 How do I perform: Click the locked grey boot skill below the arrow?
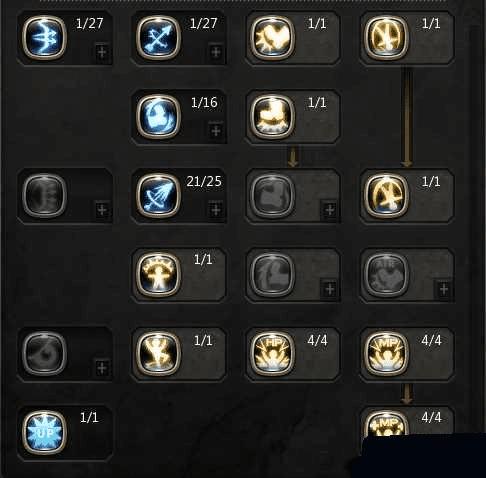272,196
